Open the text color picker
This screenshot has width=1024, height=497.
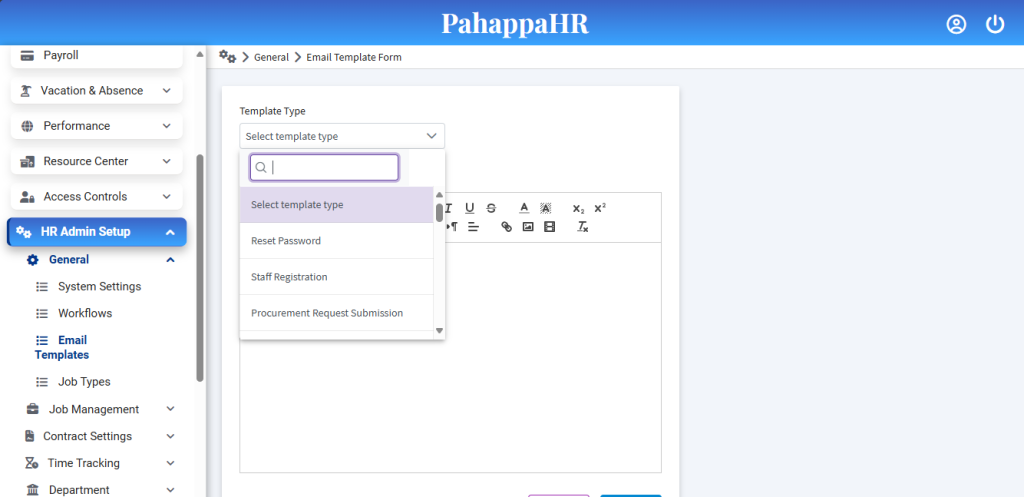[x=524, y=208]
